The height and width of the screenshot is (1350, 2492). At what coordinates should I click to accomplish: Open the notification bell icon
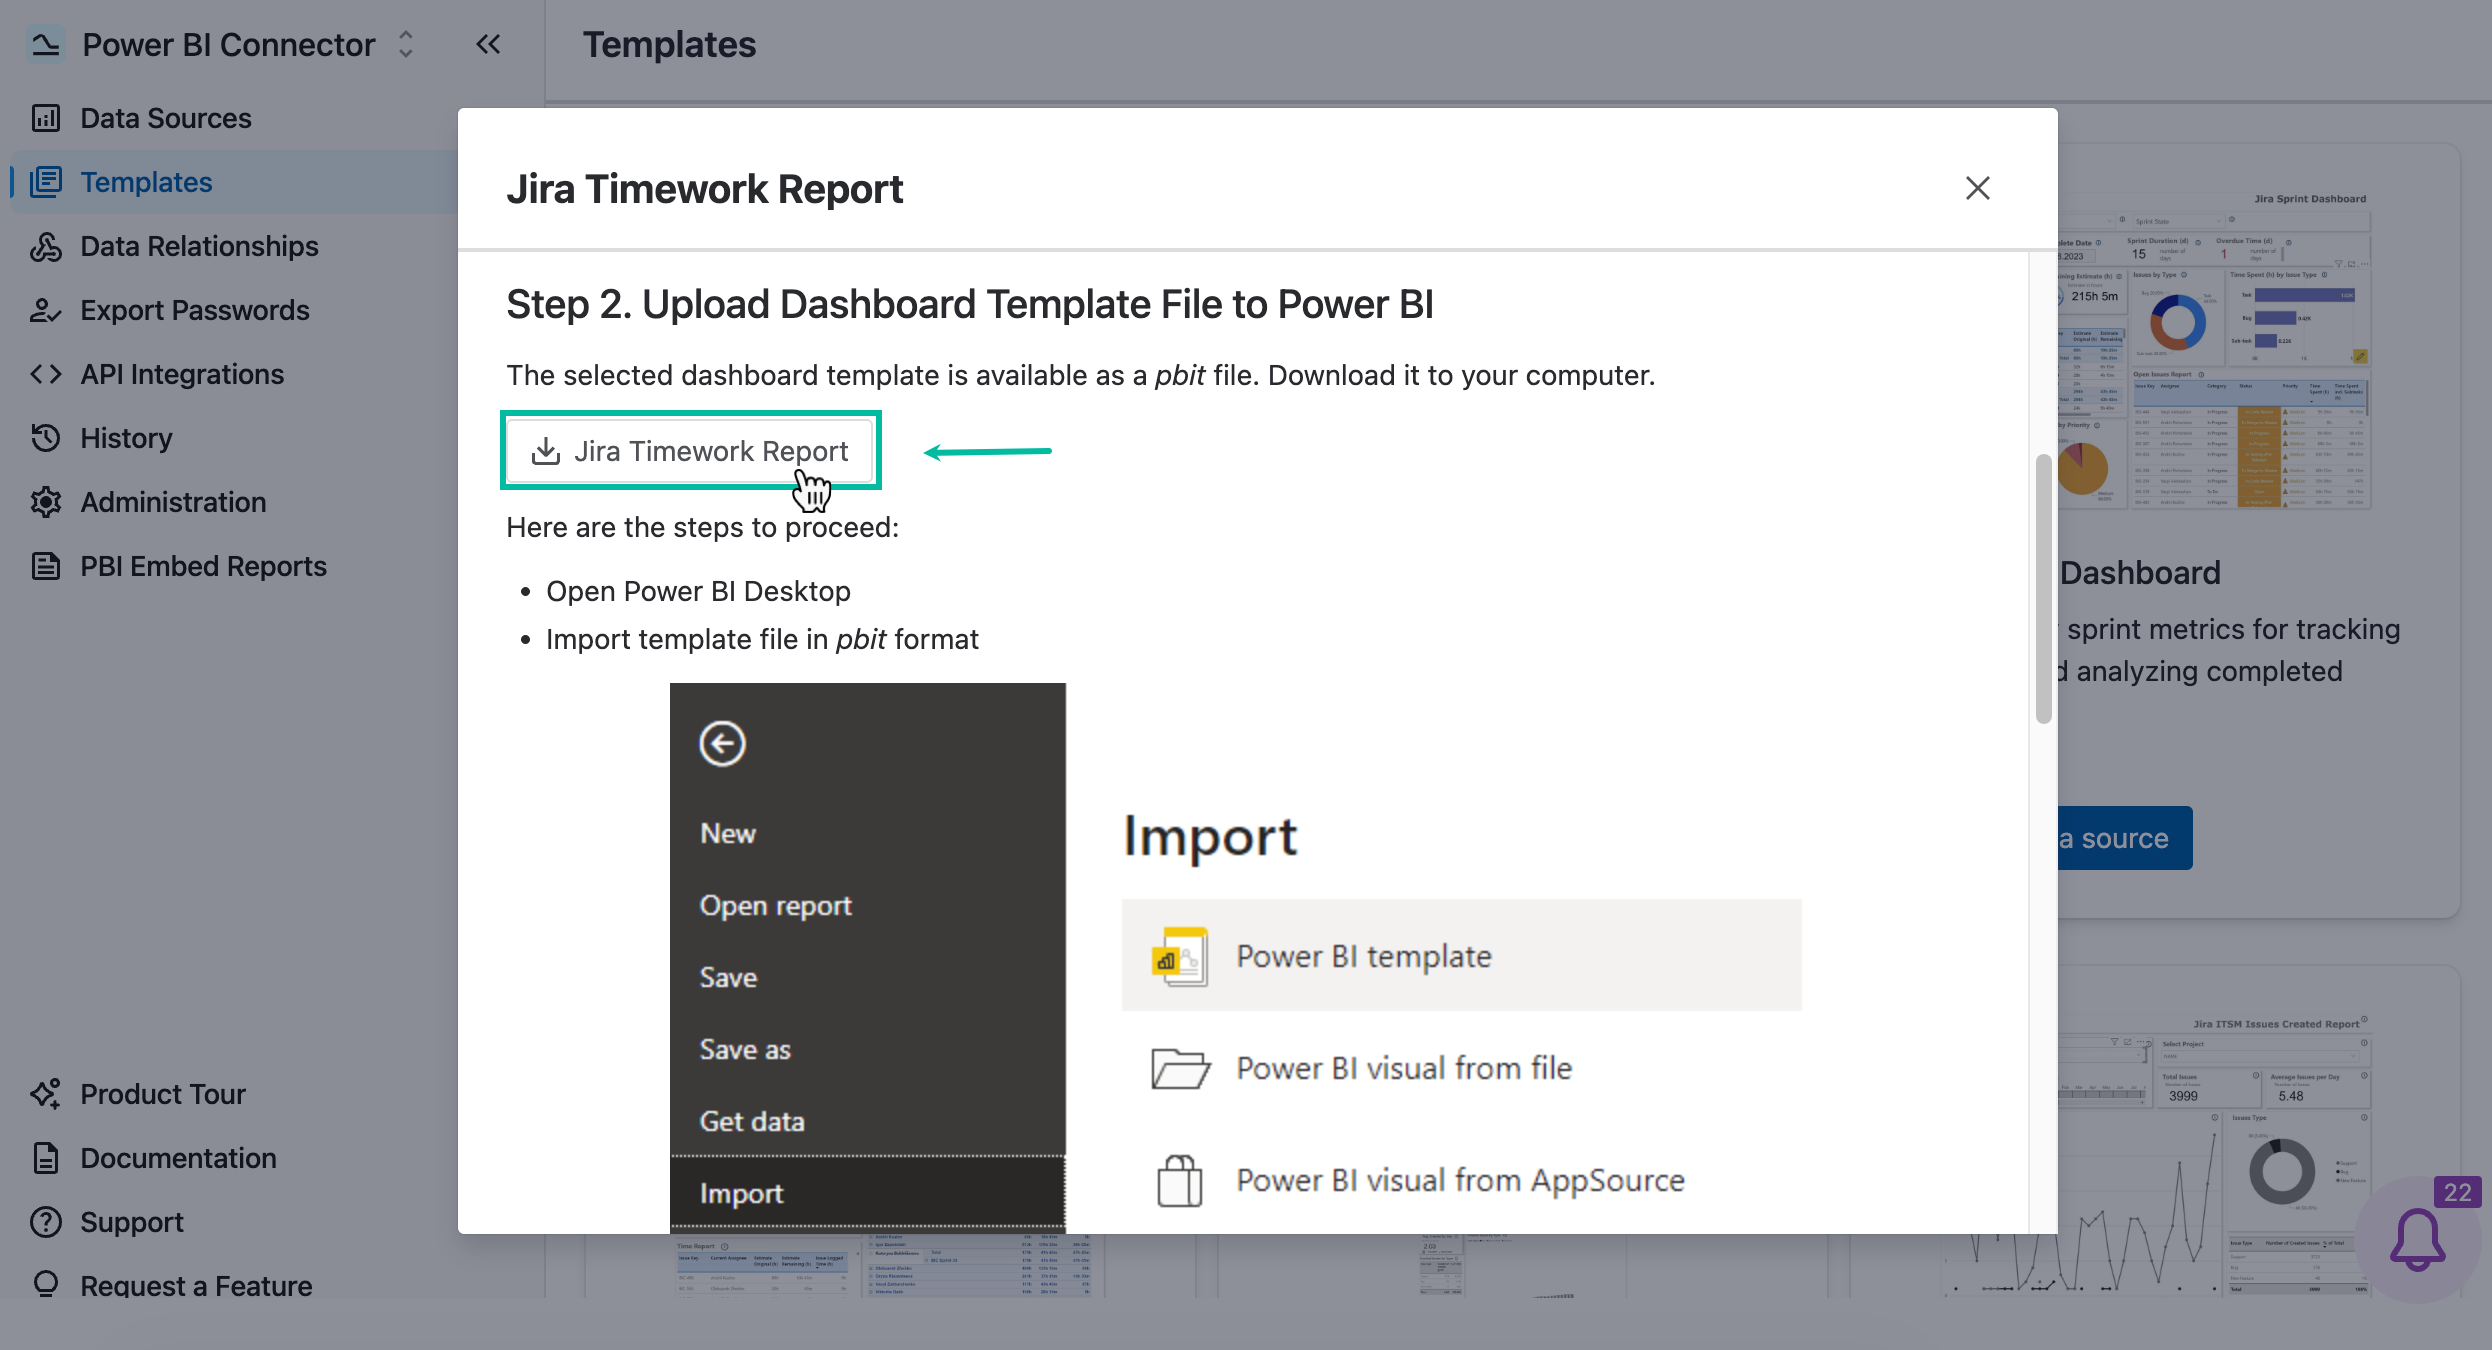pos(2417,1239)
